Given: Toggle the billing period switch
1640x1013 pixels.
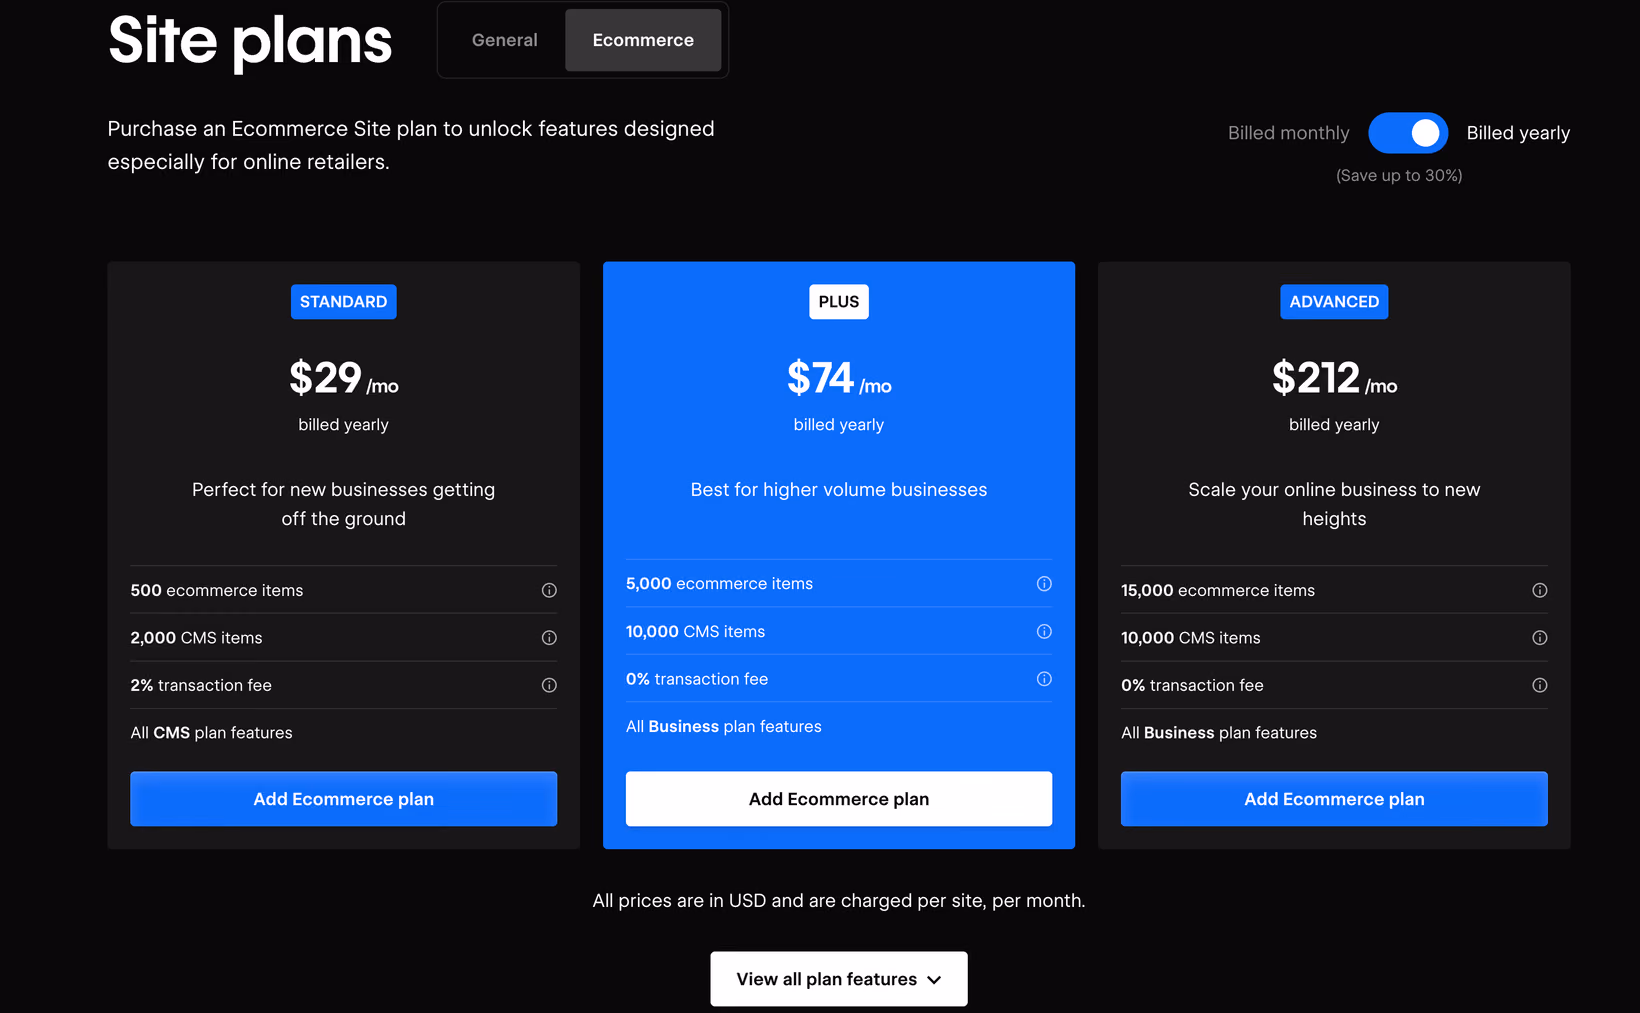Looking at the screenshot, I should coord(1408,133).
